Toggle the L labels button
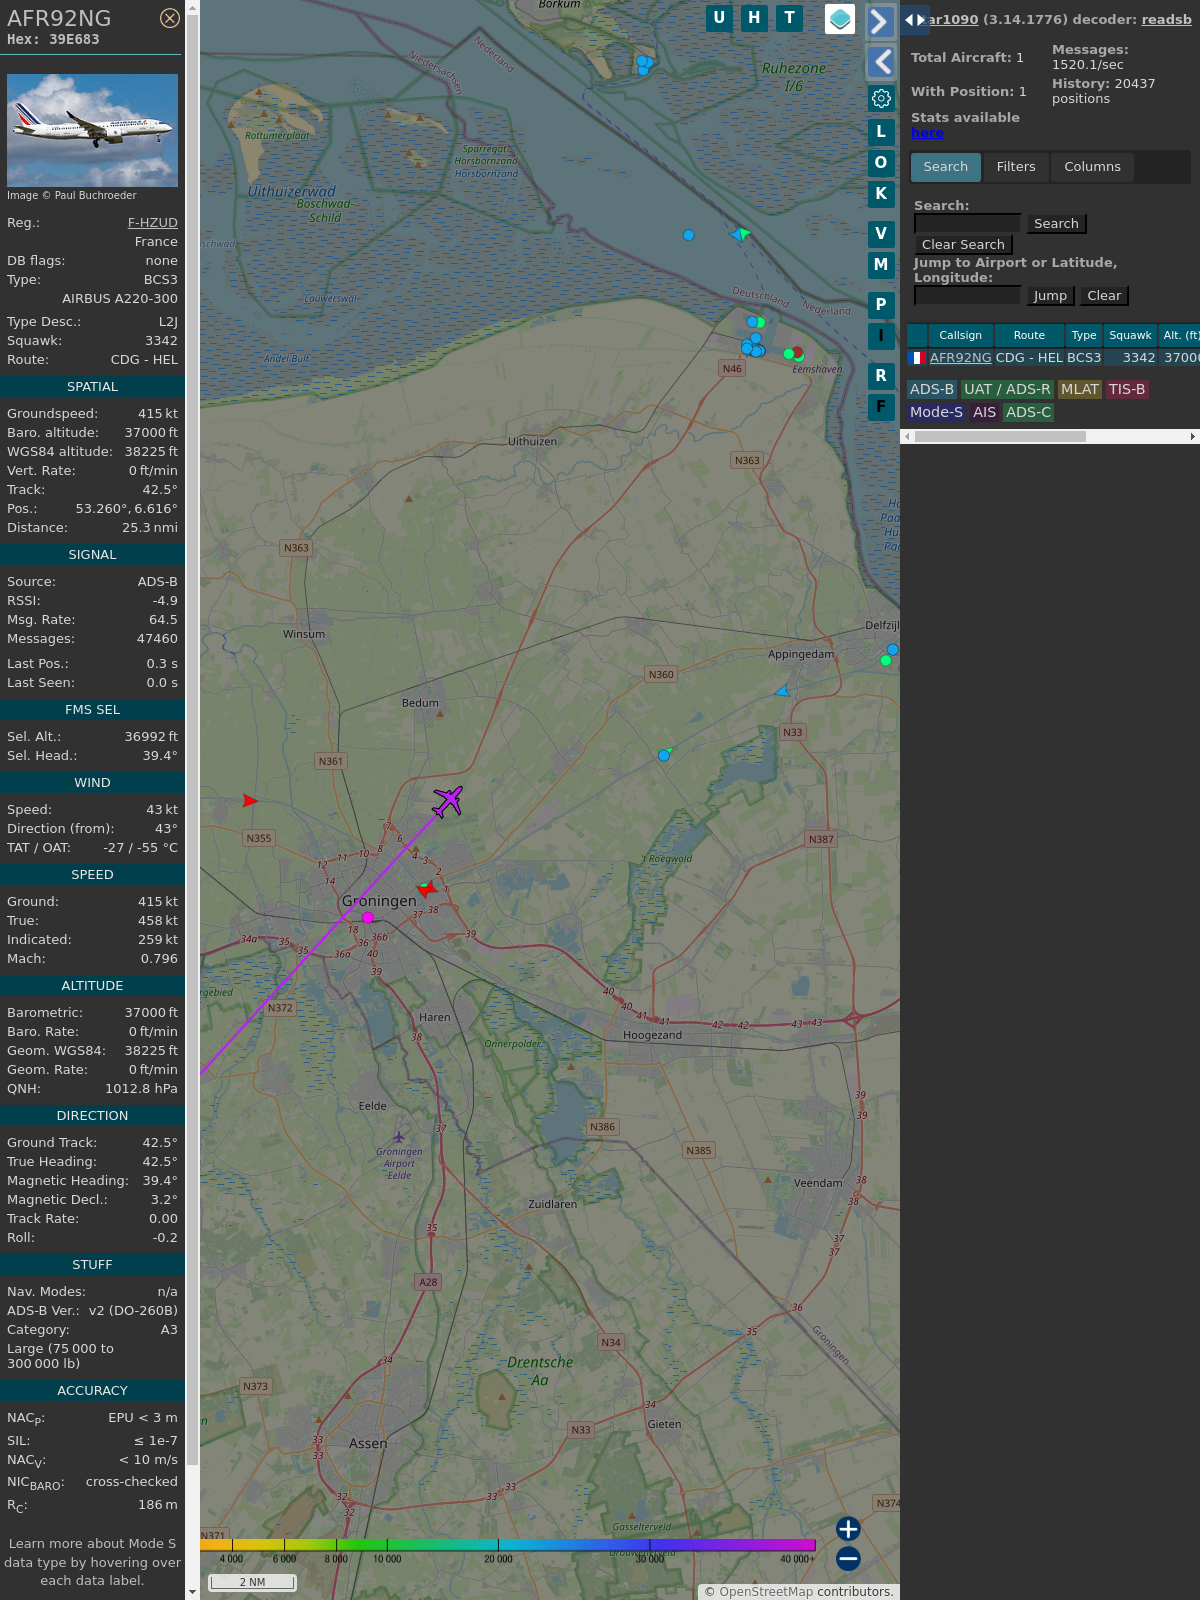The width and height of the screenshot is (1200, 1600). tap(881, 132)
